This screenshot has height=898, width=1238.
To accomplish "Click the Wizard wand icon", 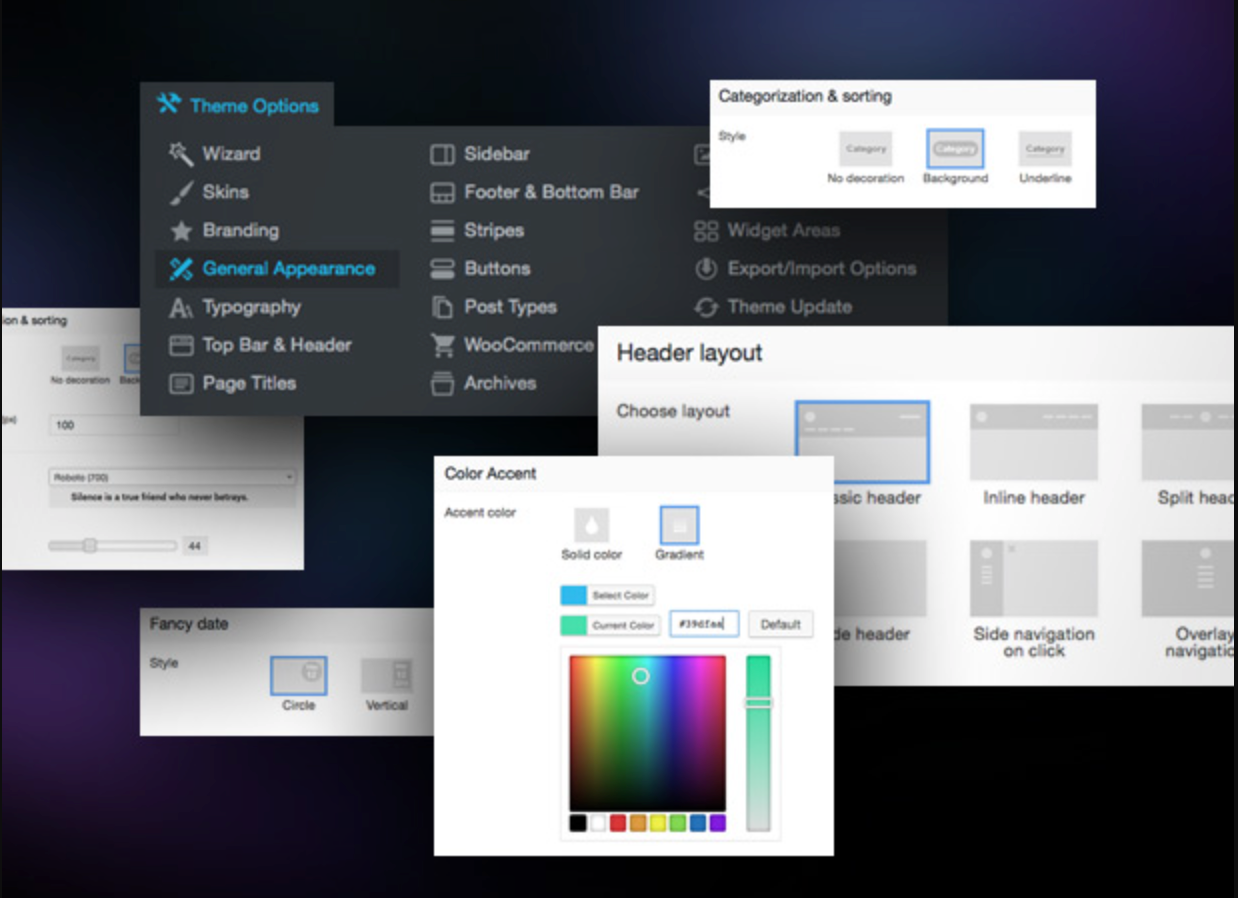I will click(x=181, y=153).
